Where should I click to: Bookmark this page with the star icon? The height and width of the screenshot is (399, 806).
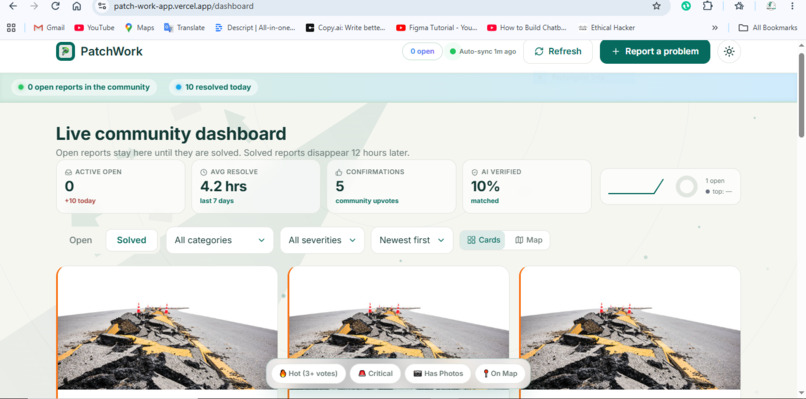(x=656, y=6)
